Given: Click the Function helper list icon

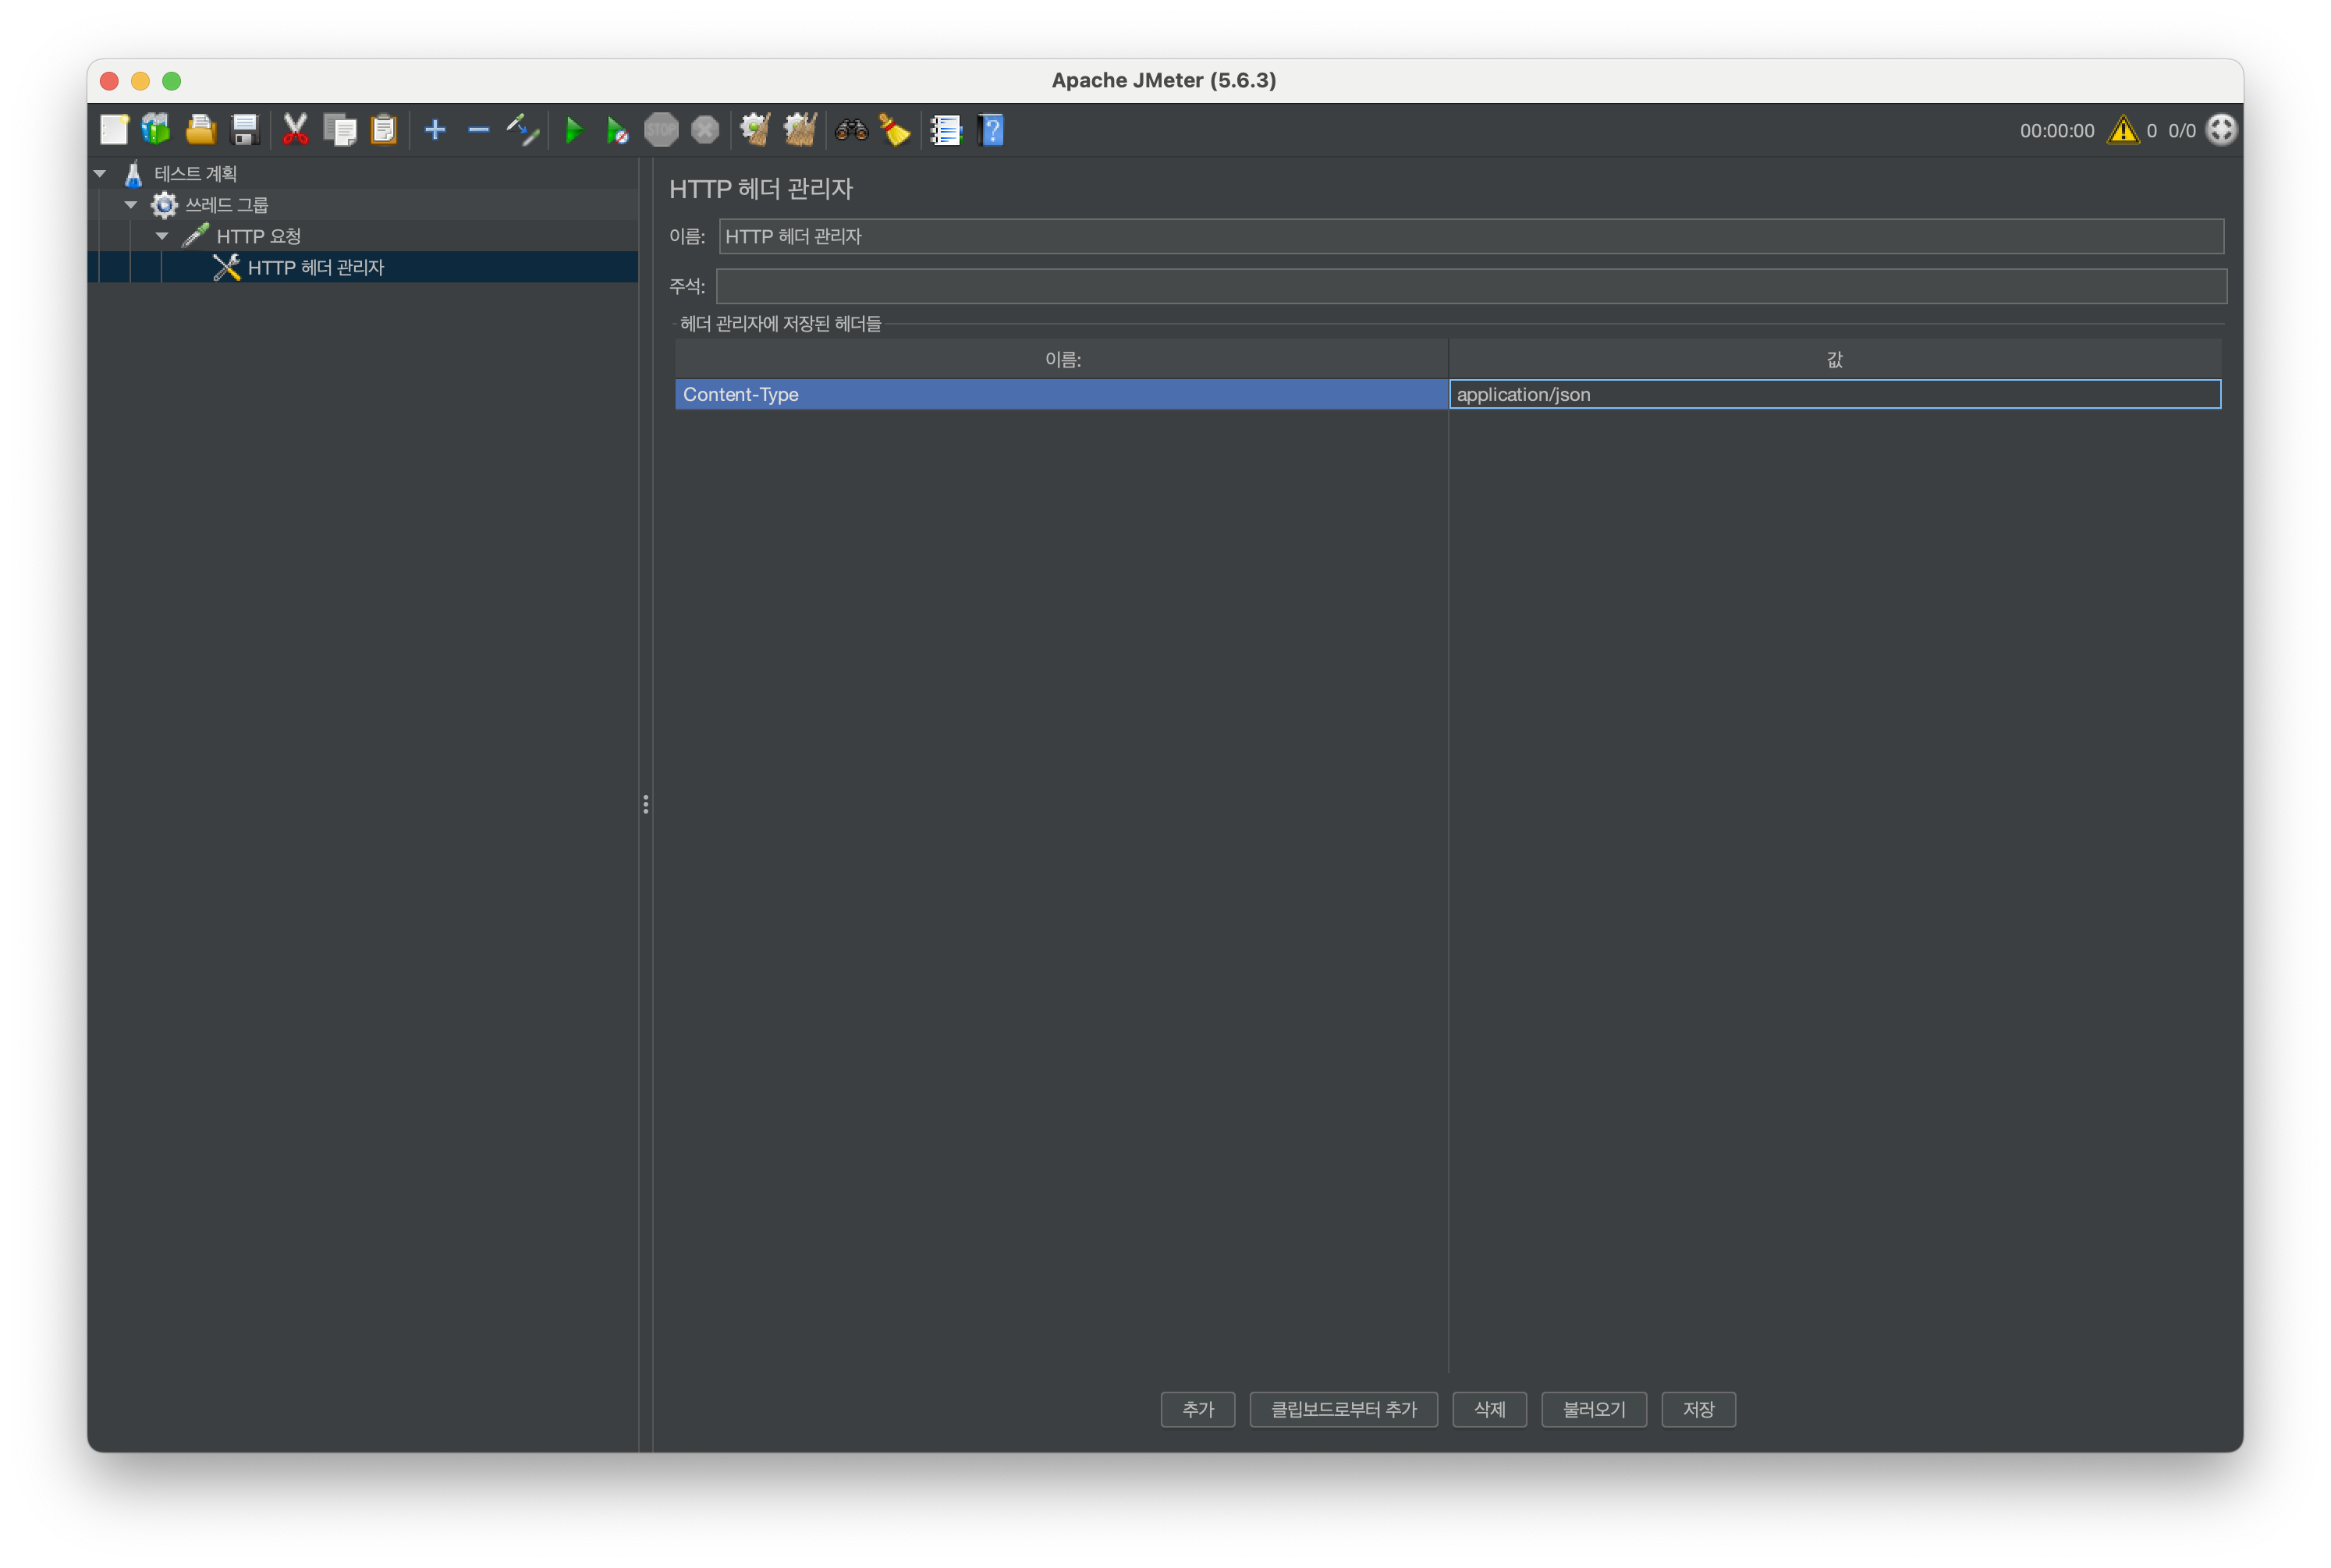Looking at the screenshot, I should pyautogui.click(x=946, y=130).
